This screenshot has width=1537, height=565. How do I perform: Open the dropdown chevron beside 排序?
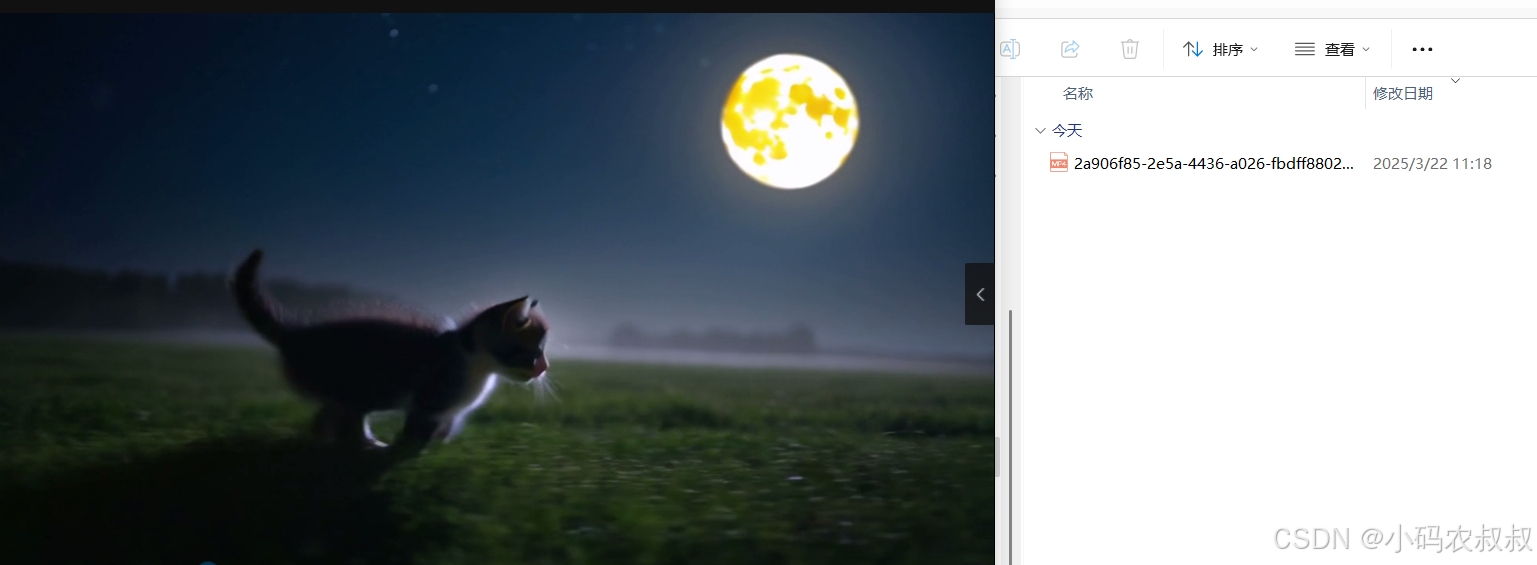click(1254, 50)
